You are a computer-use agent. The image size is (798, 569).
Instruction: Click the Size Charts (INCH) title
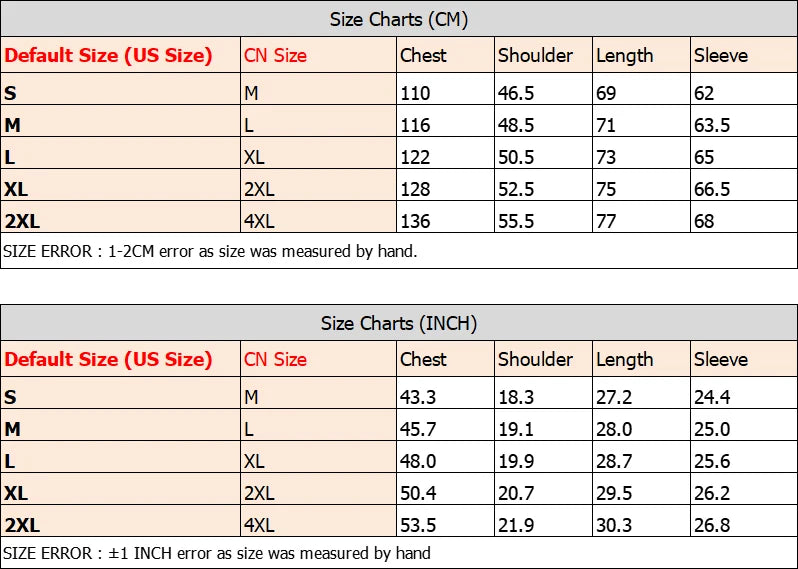pos(398,323)
